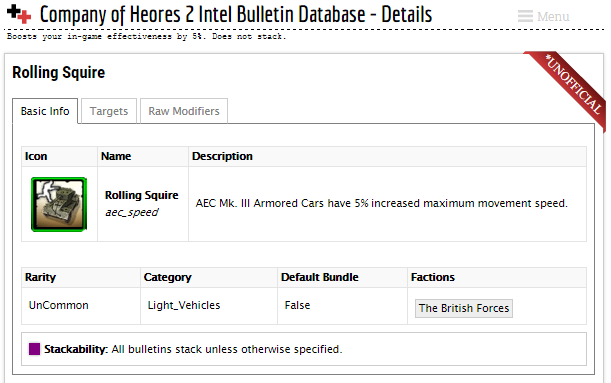The width and height of the screenshot is (611, 383).
Task: Click the Default Bundle False value
Action: (297, 305)
